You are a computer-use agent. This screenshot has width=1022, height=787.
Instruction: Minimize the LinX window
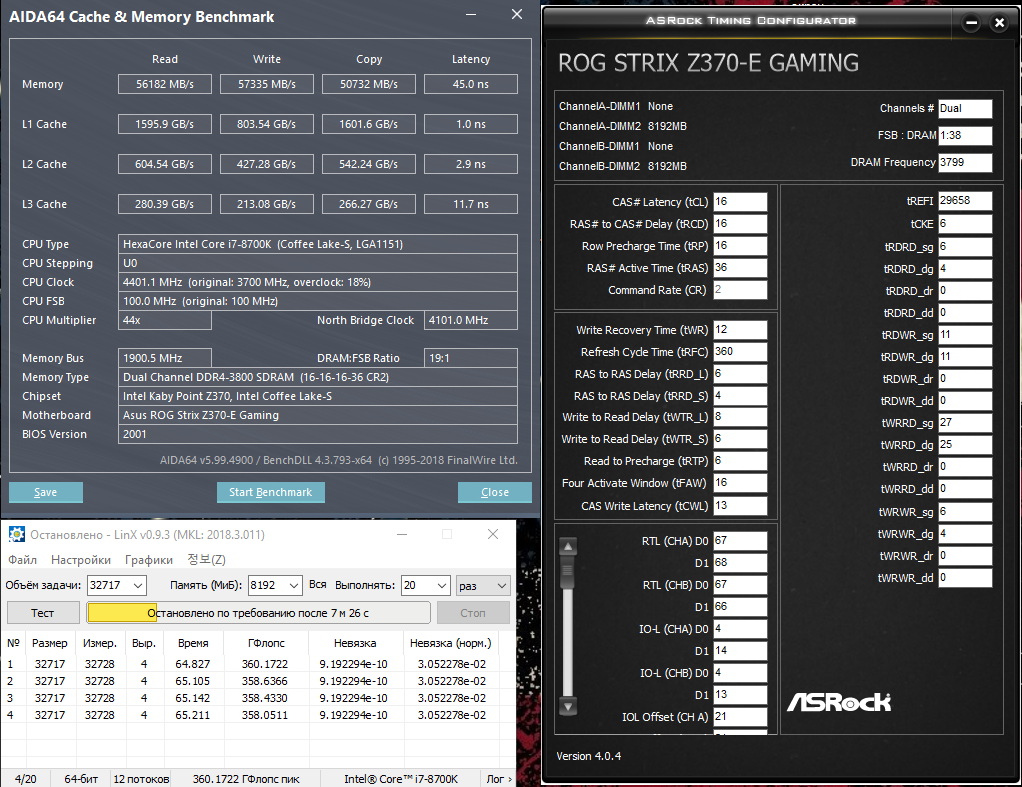click(x=402, y=534)
